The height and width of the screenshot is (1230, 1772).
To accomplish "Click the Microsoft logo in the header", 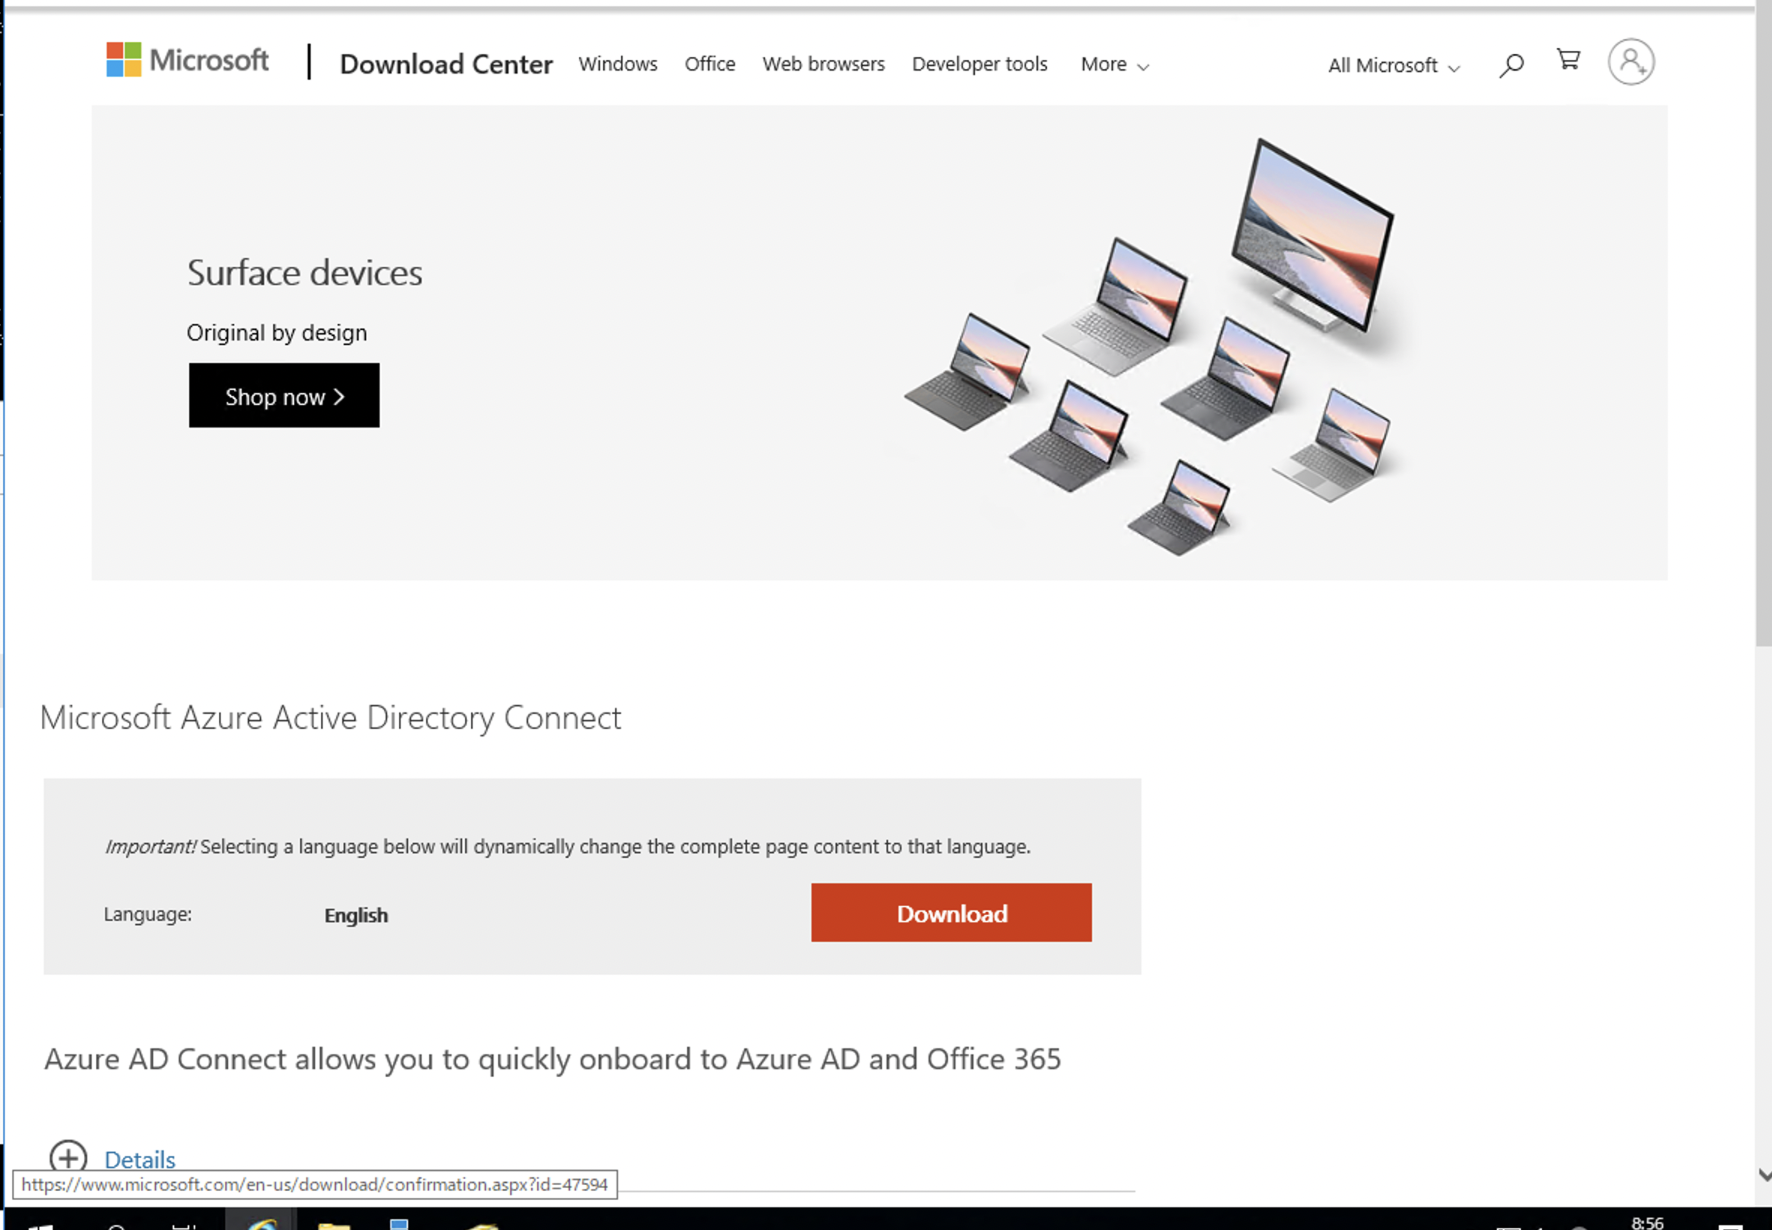I will tap(187, 60).
